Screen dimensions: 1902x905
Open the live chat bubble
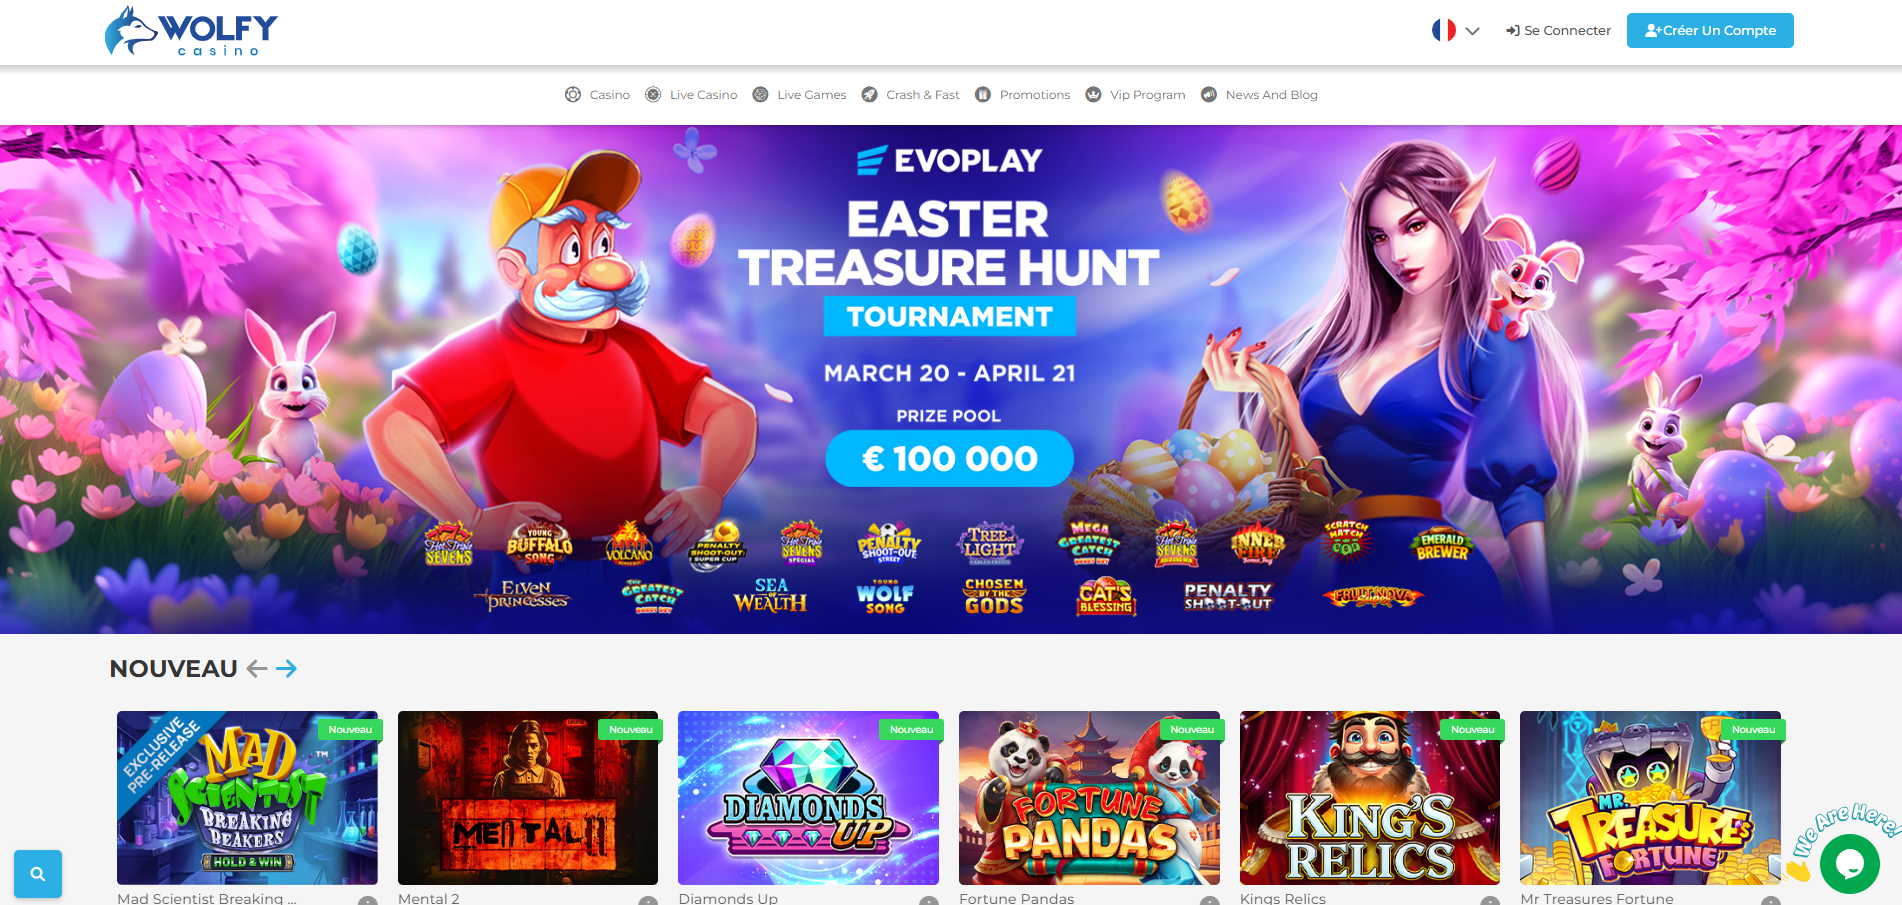click(1849, 864)
